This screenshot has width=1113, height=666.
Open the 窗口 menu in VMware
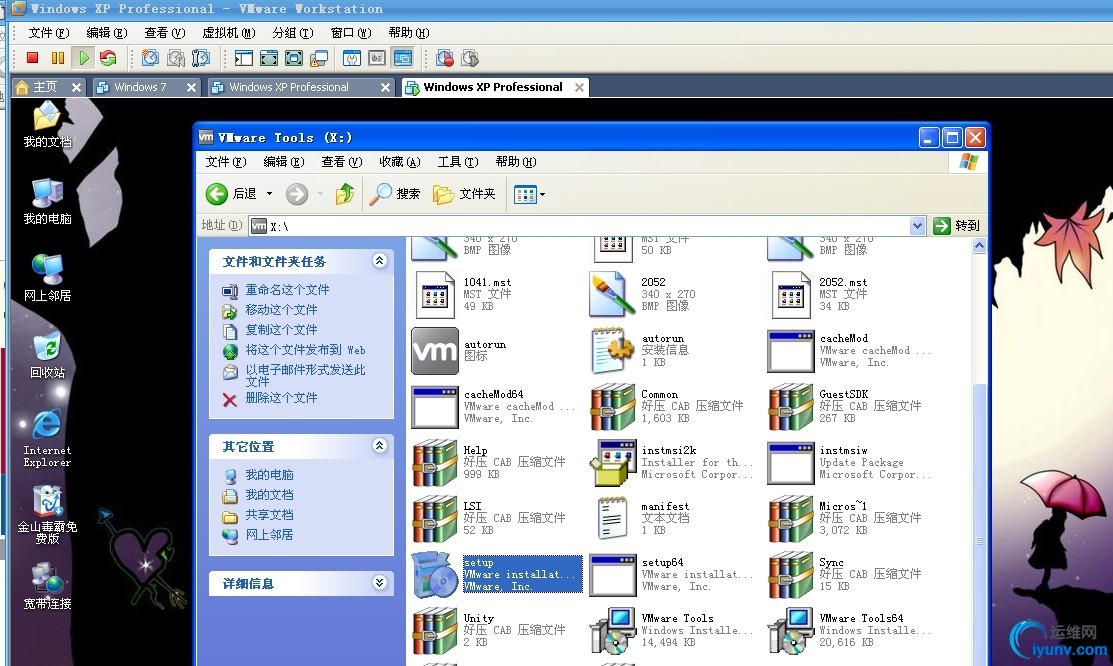(351, 33)
